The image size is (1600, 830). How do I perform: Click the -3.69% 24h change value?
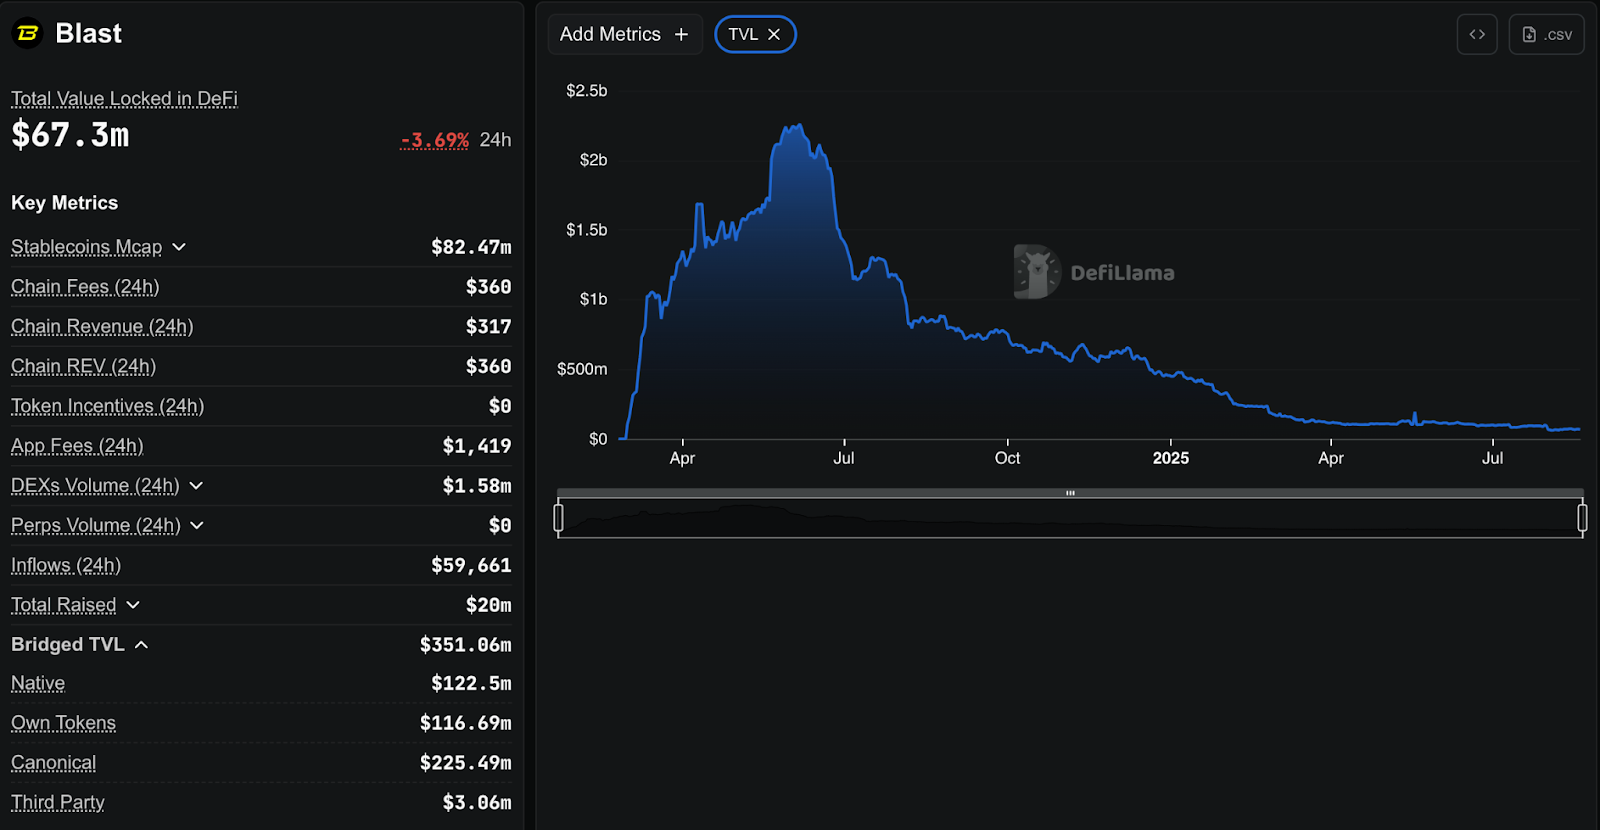[435, 140]
